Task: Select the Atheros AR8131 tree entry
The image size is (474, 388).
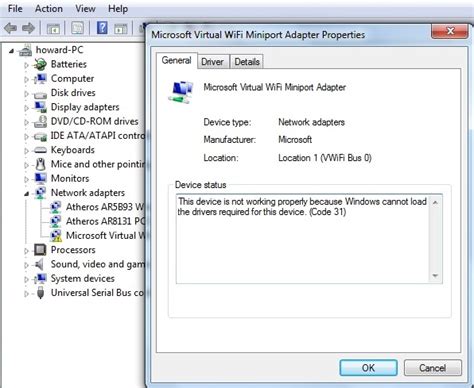Action: 105,221
